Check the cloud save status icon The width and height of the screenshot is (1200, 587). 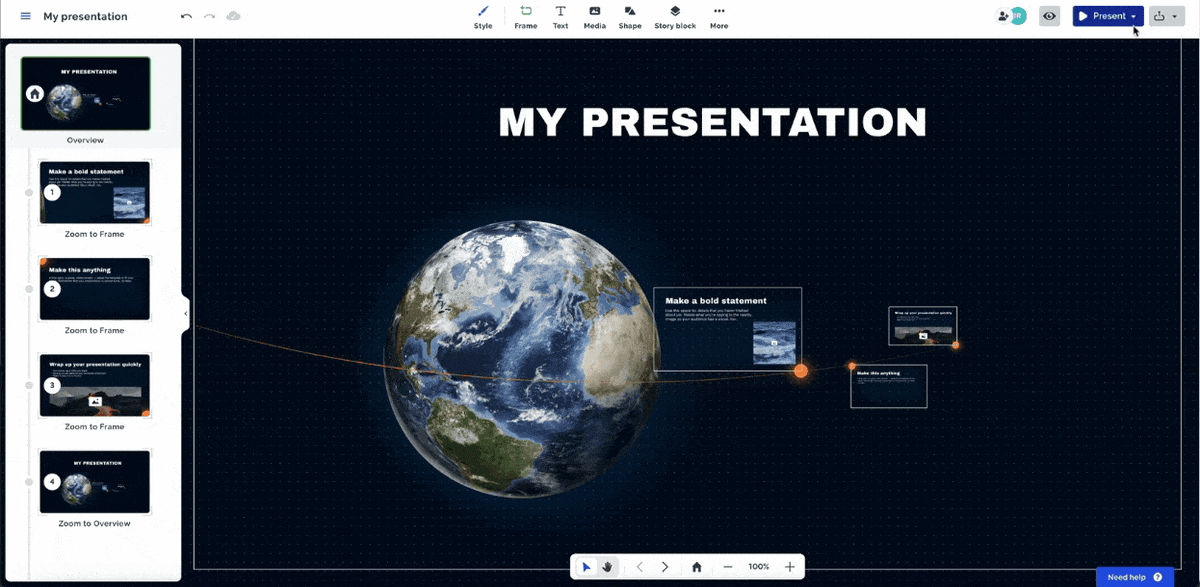(x=233, y=16)
